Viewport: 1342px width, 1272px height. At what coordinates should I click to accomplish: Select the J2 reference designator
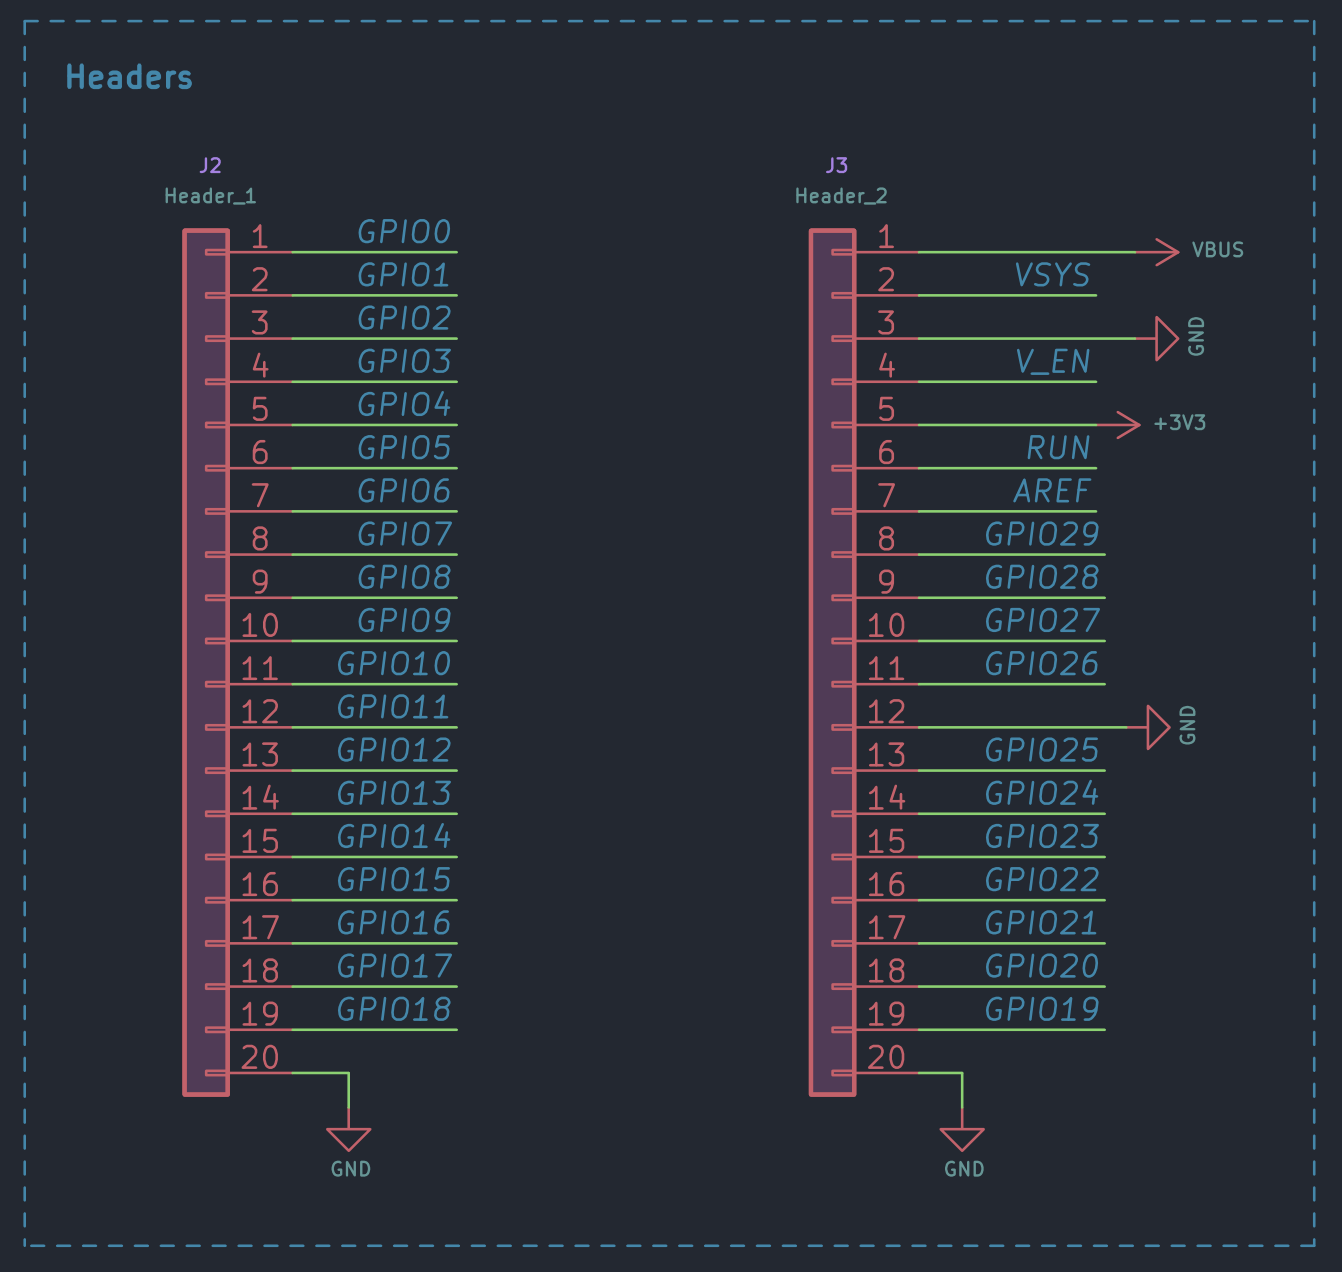coord(210,165)
